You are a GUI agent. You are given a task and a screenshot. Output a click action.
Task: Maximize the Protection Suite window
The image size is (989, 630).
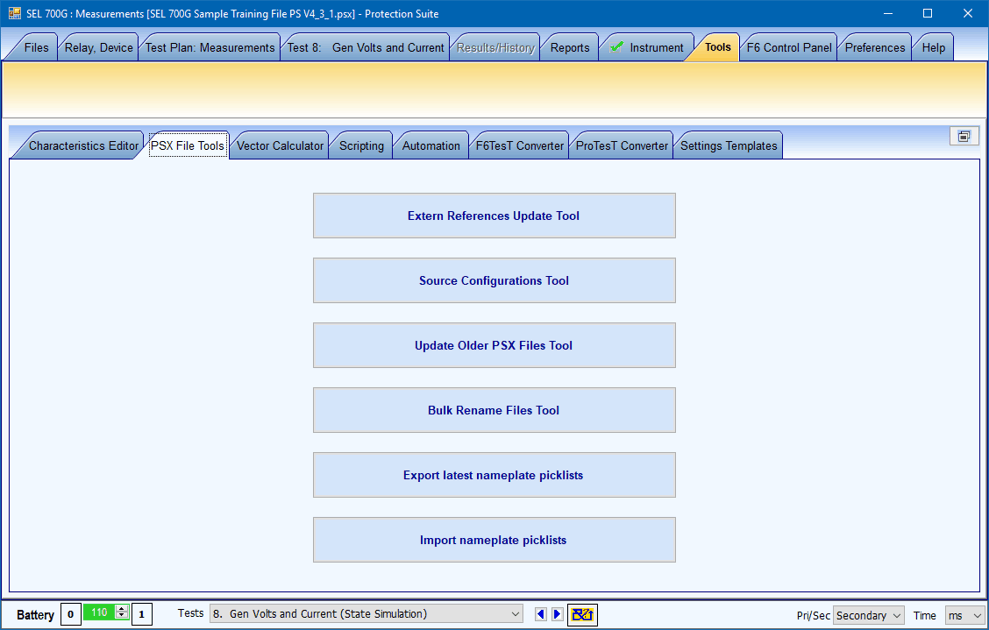click(927, 13)
